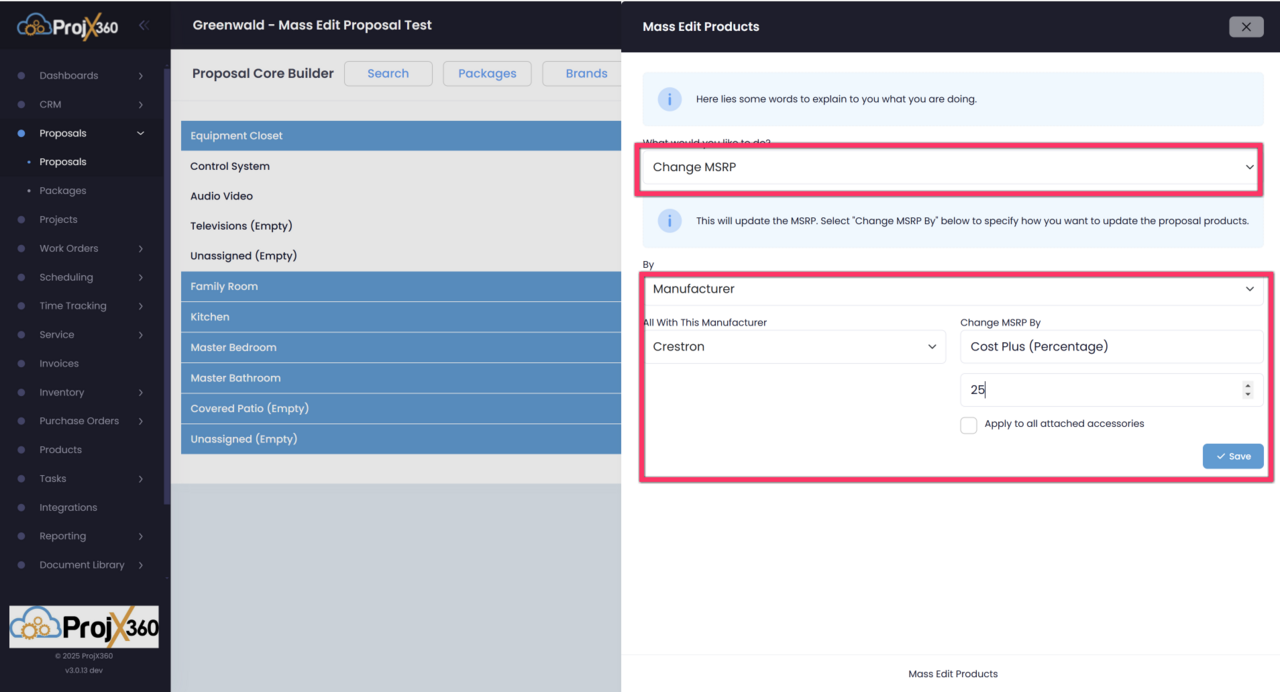Open the 'Change MSRP' action dropdown
This screenshot has width=1280, height=692.
[x=948, y=168]
